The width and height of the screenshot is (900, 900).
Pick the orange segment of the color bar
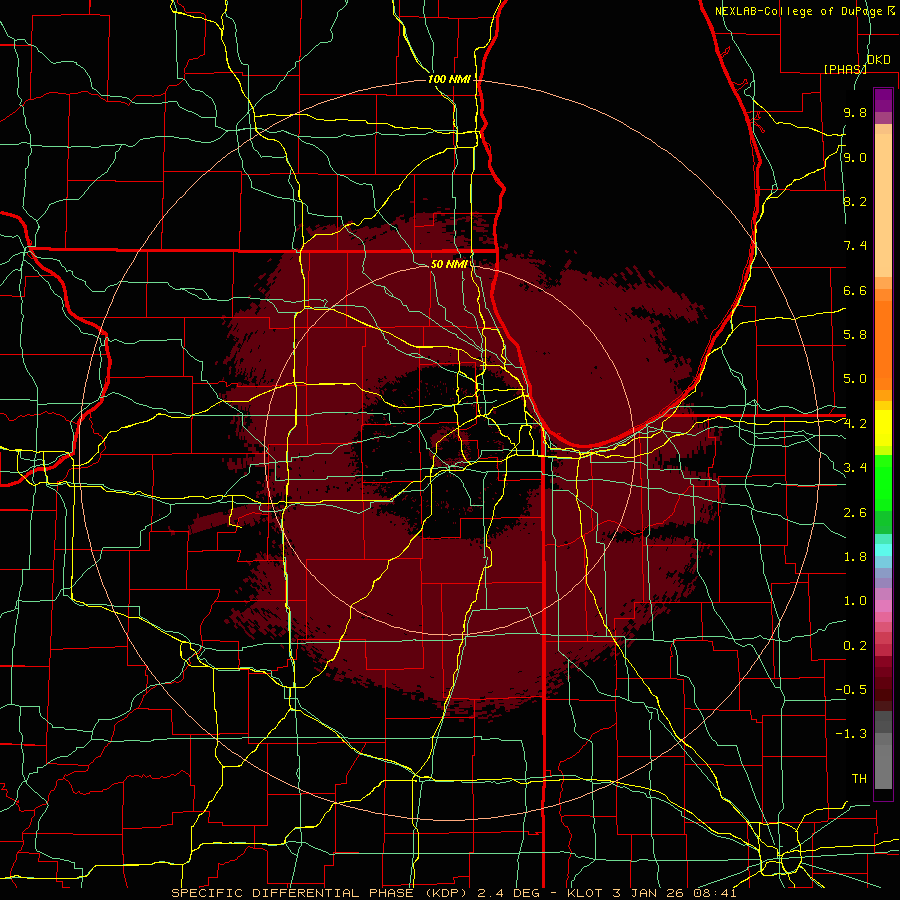coord(883,345)
